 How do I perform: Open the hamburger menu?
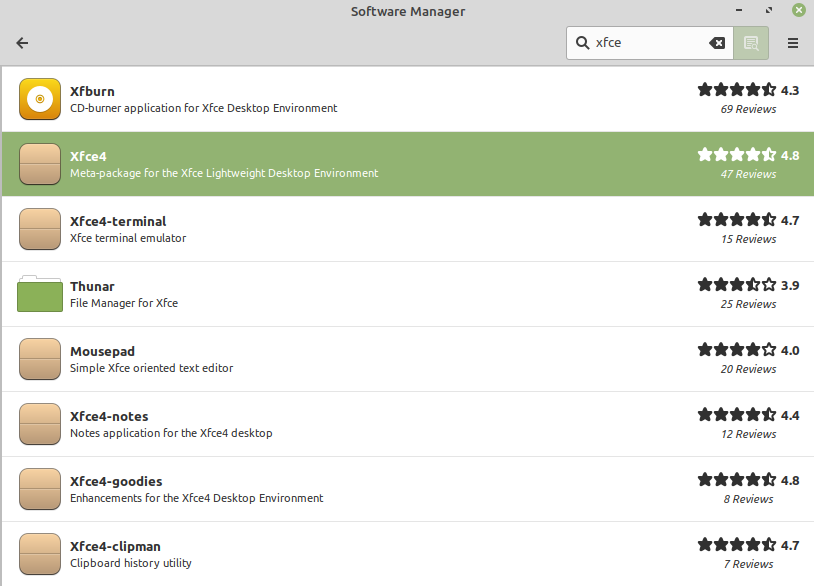(x=793, y=43)
